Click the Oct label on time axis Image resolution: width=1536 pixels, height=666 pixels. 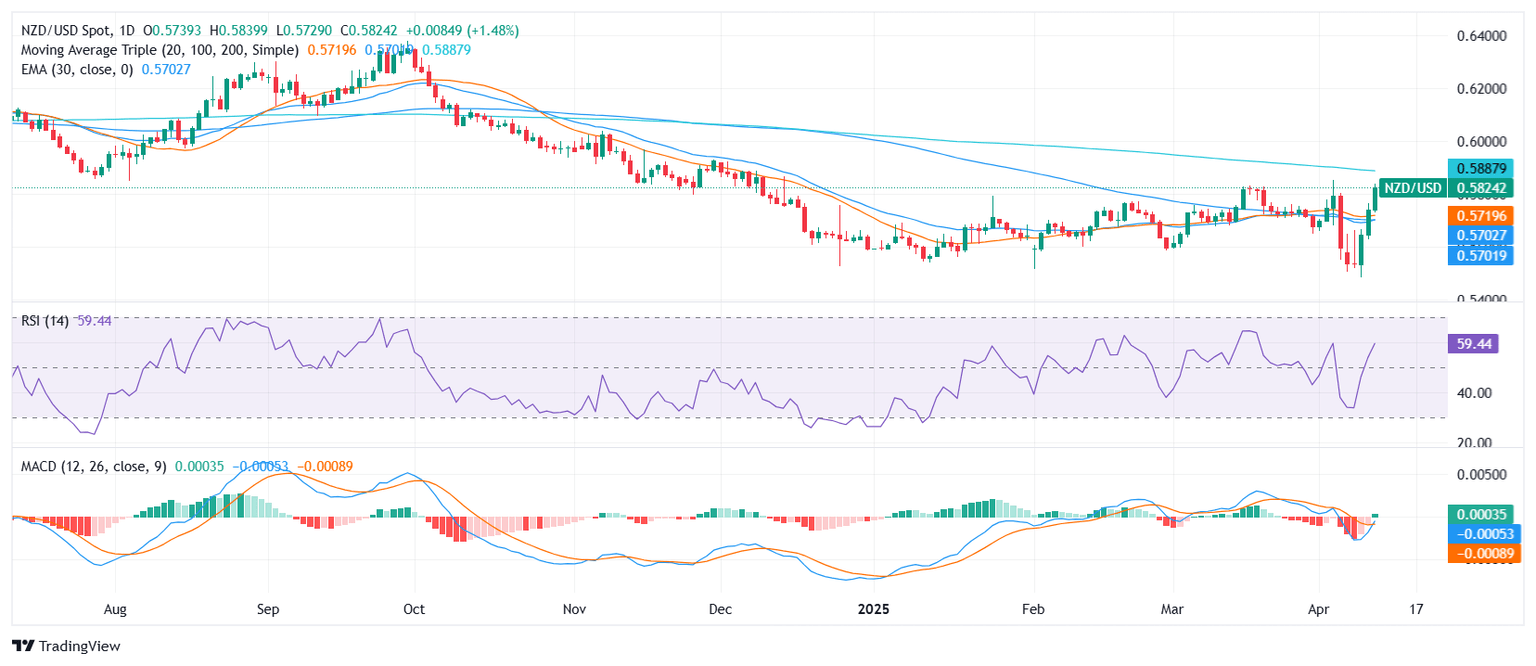point(414,607)
